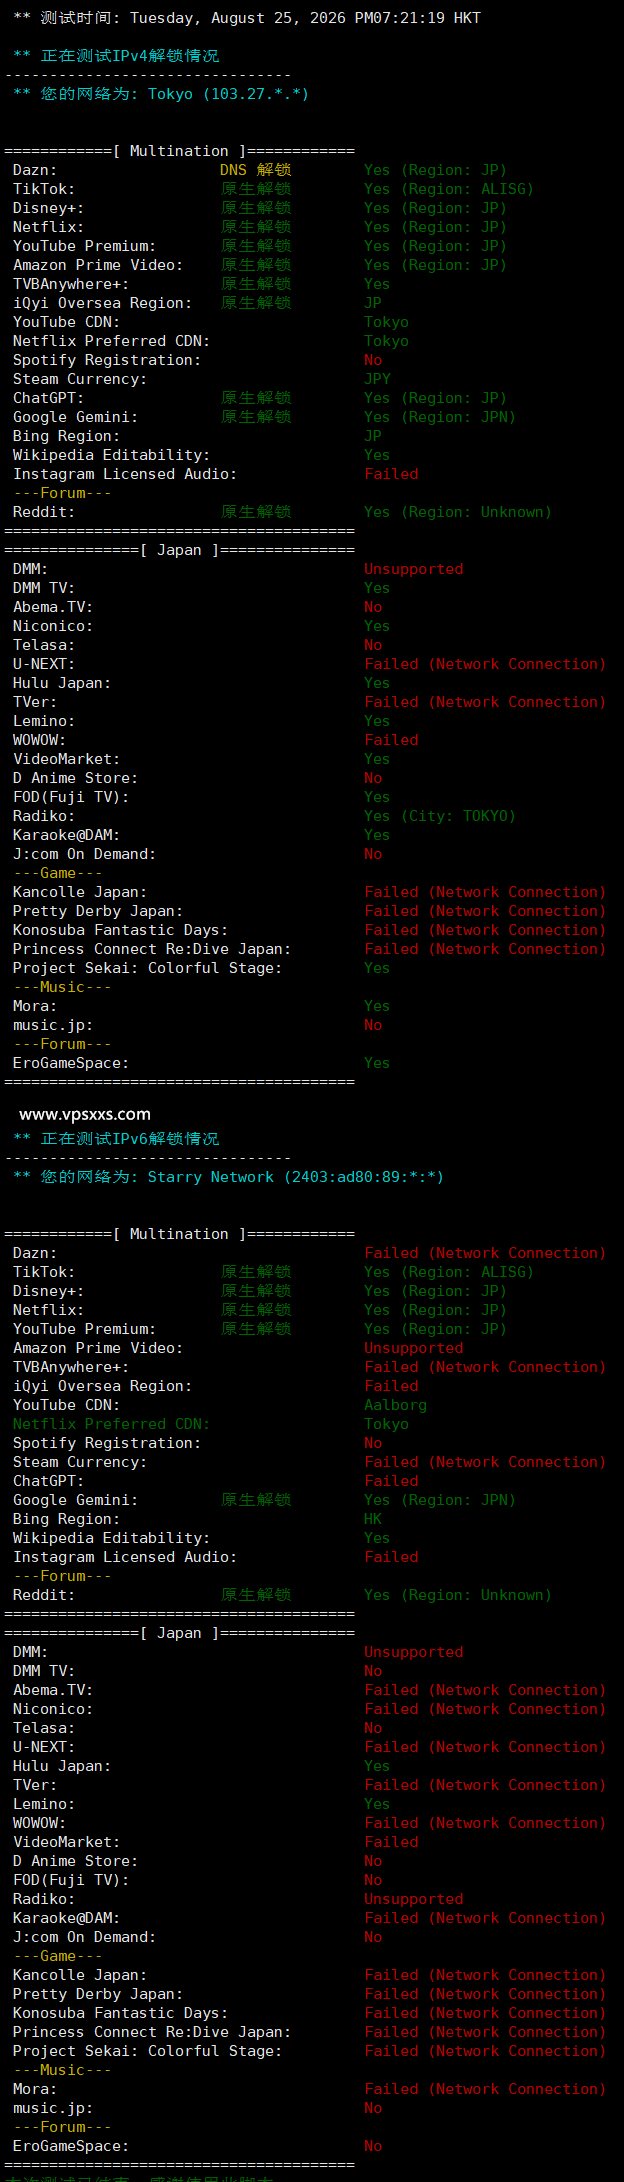Click 'Failed (Network Connection)' beside Abema.TV

pyautogui.click(x=485, y=1690)
